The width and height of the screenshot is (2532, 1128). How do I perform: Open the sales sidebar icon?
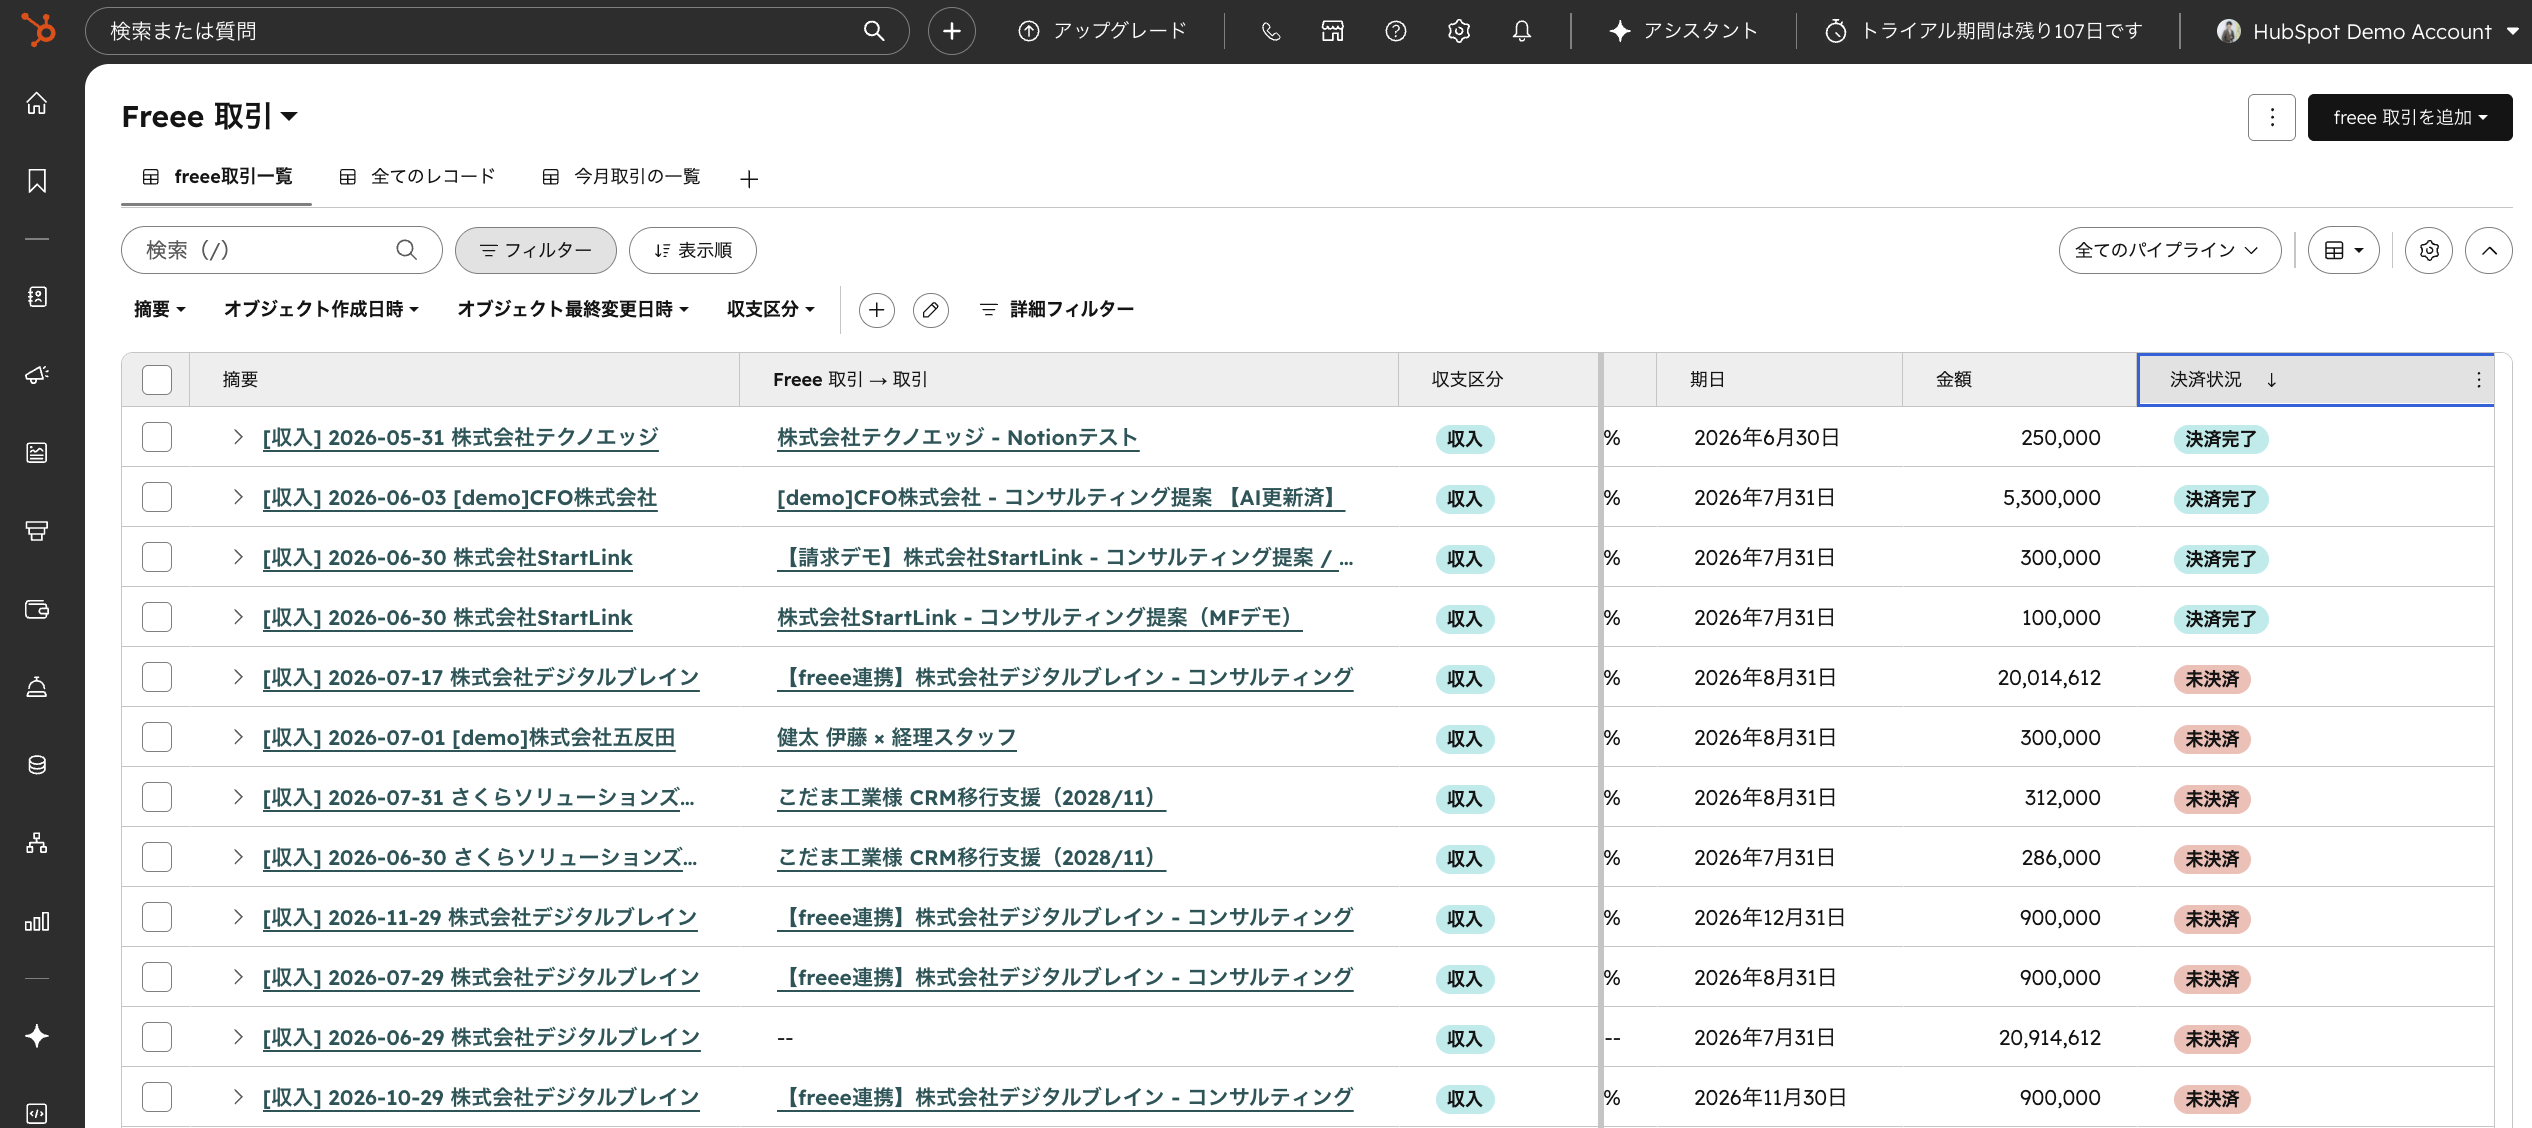pos(37,531)
